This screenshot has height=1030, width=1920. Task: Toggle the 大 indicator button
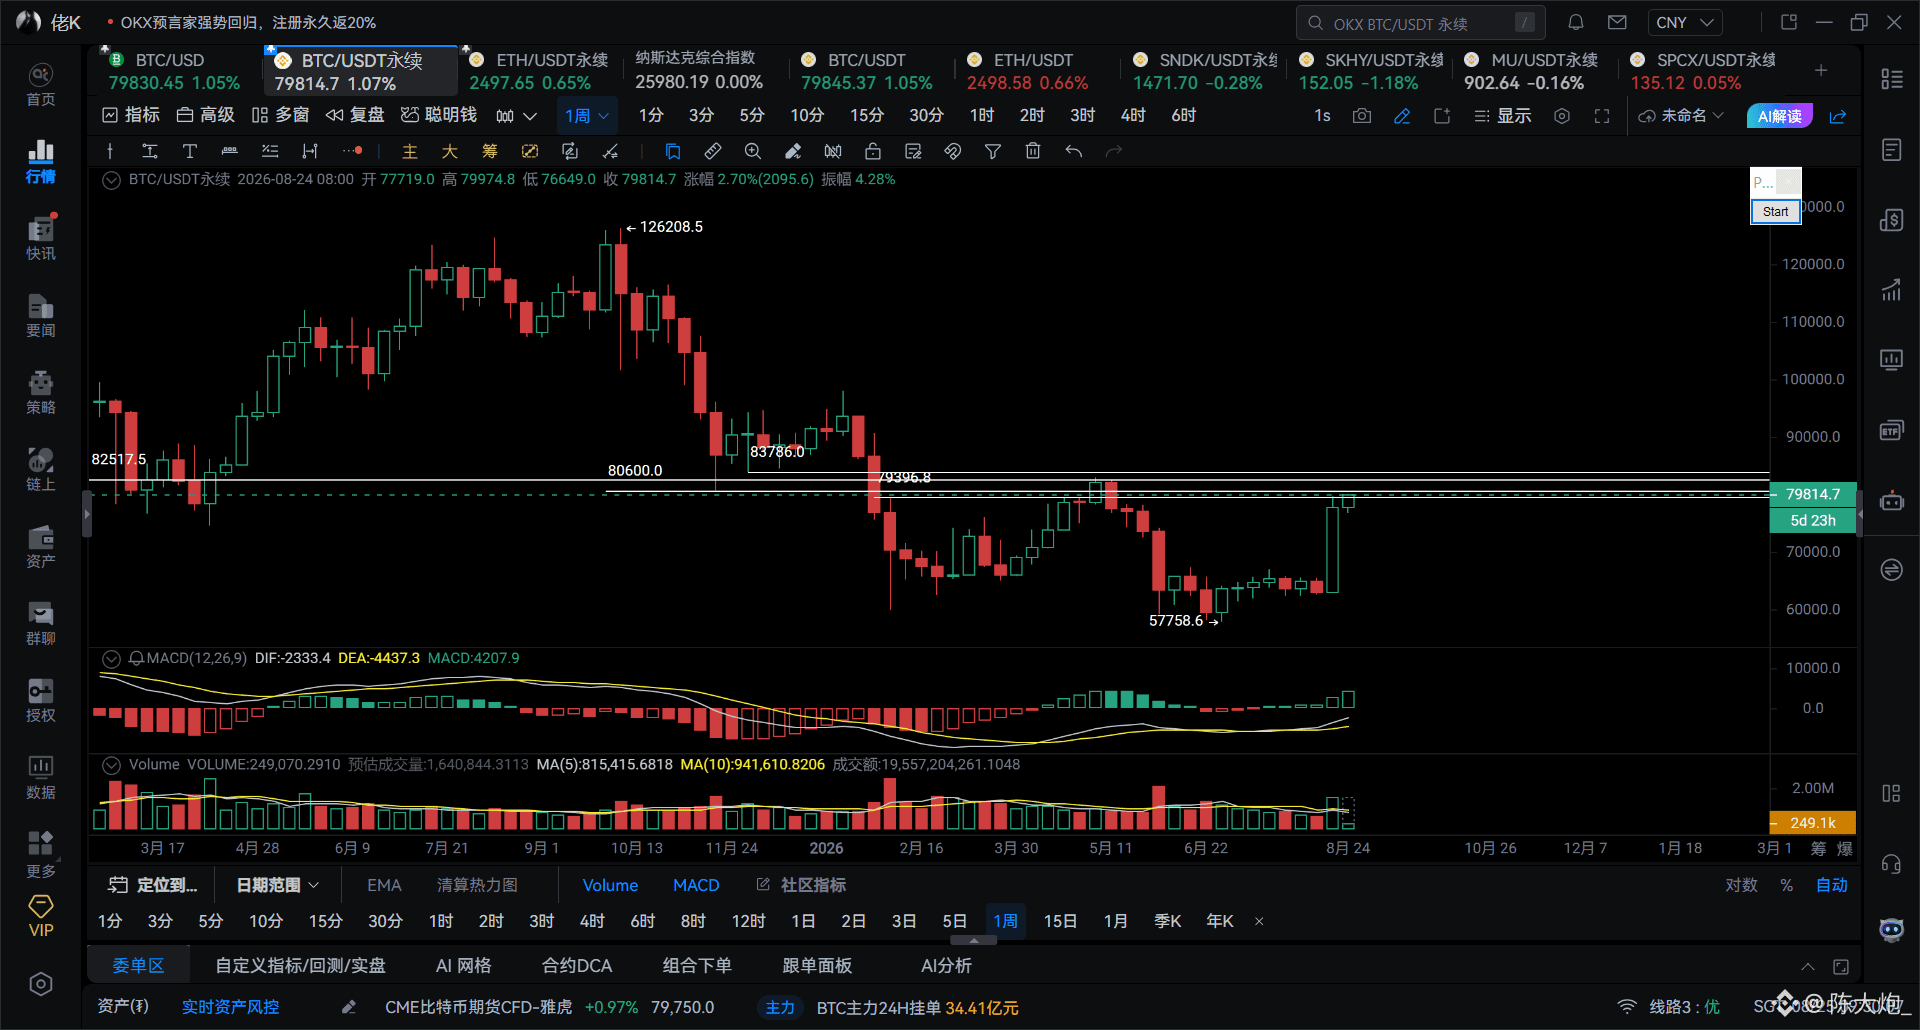click(449, 151)
